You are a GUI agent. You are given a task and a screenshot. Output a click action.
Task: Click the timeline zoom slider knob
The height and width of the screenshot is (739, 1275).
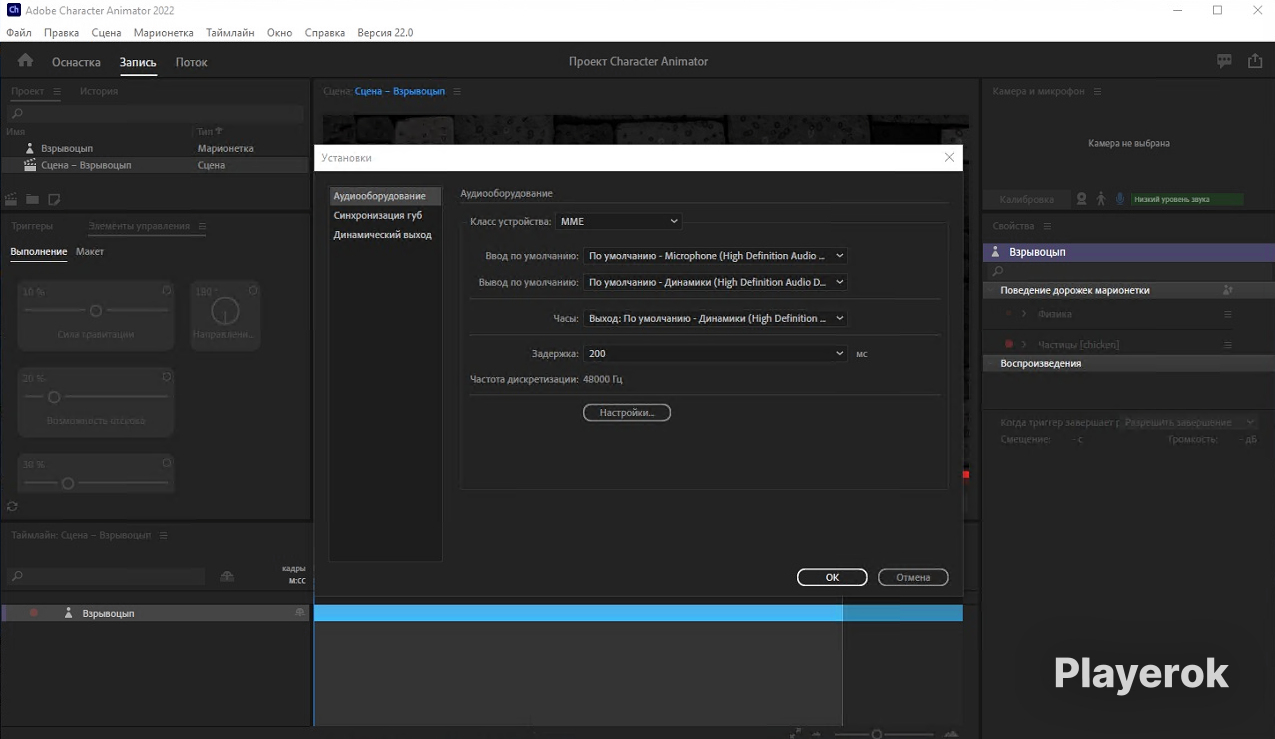877,734
